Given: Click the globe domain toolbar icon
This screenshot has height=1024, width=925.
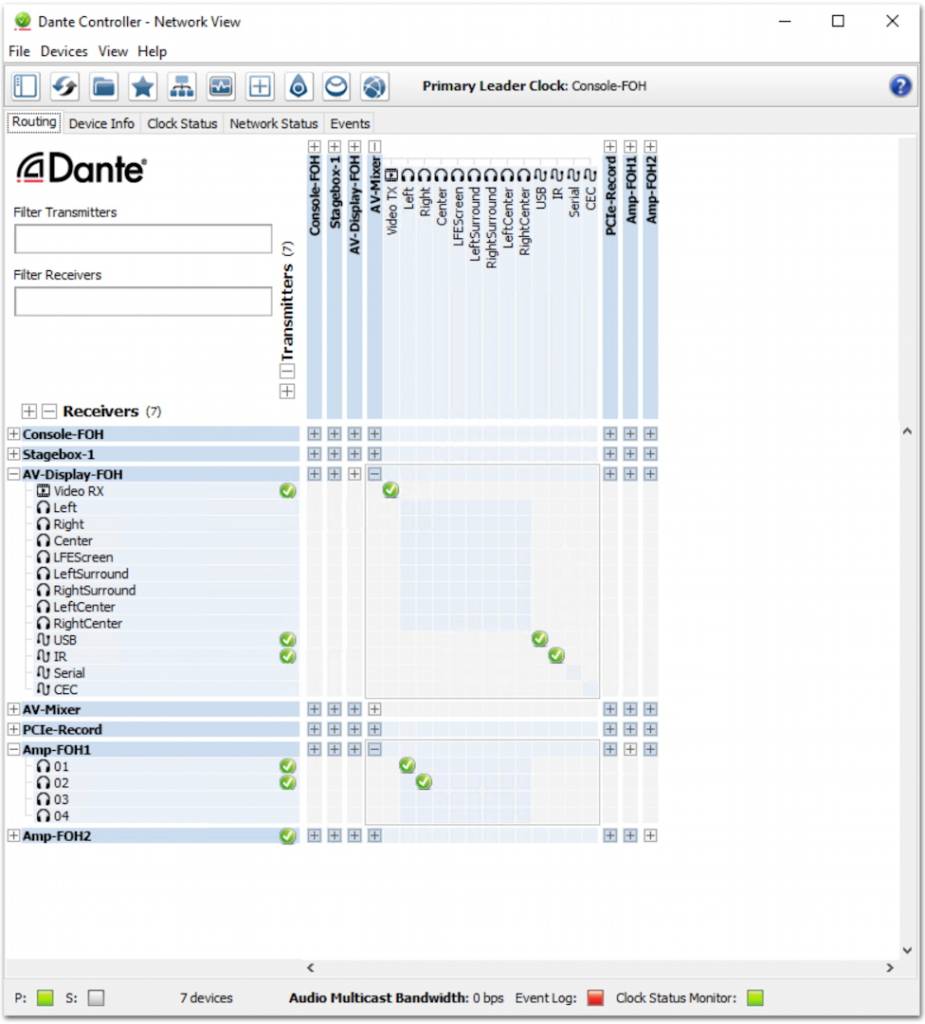Looking at the screenshot, I should [x=374, y=86].
